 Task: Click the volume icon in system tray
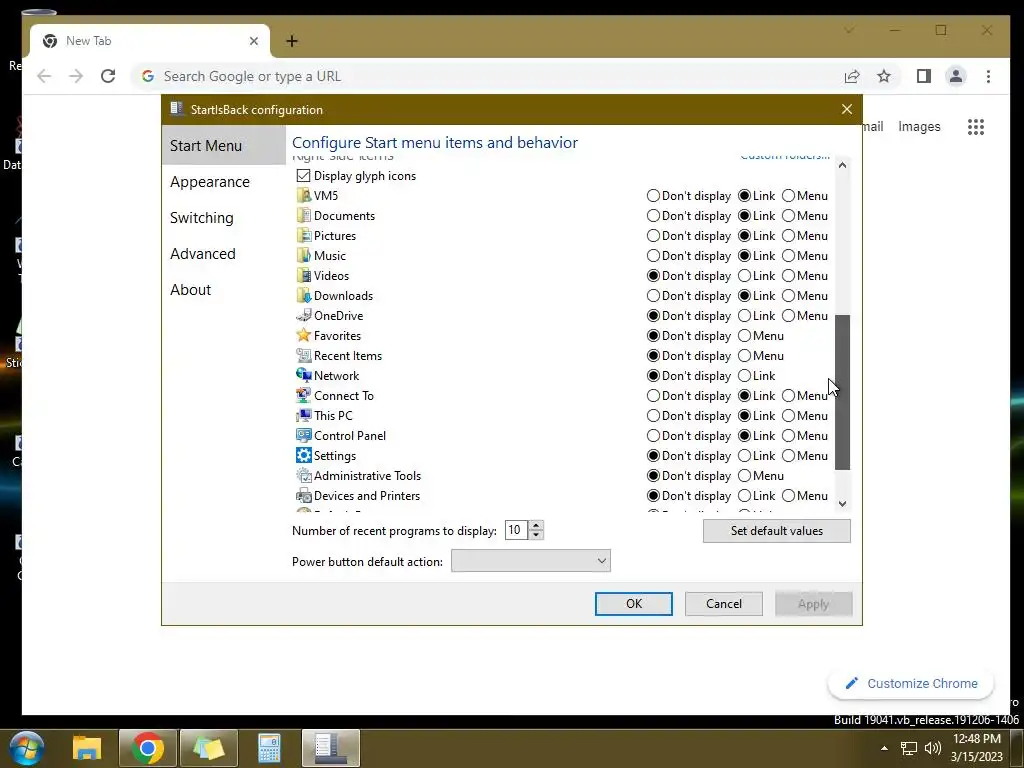pyautogui.click(x=933, y=748)
